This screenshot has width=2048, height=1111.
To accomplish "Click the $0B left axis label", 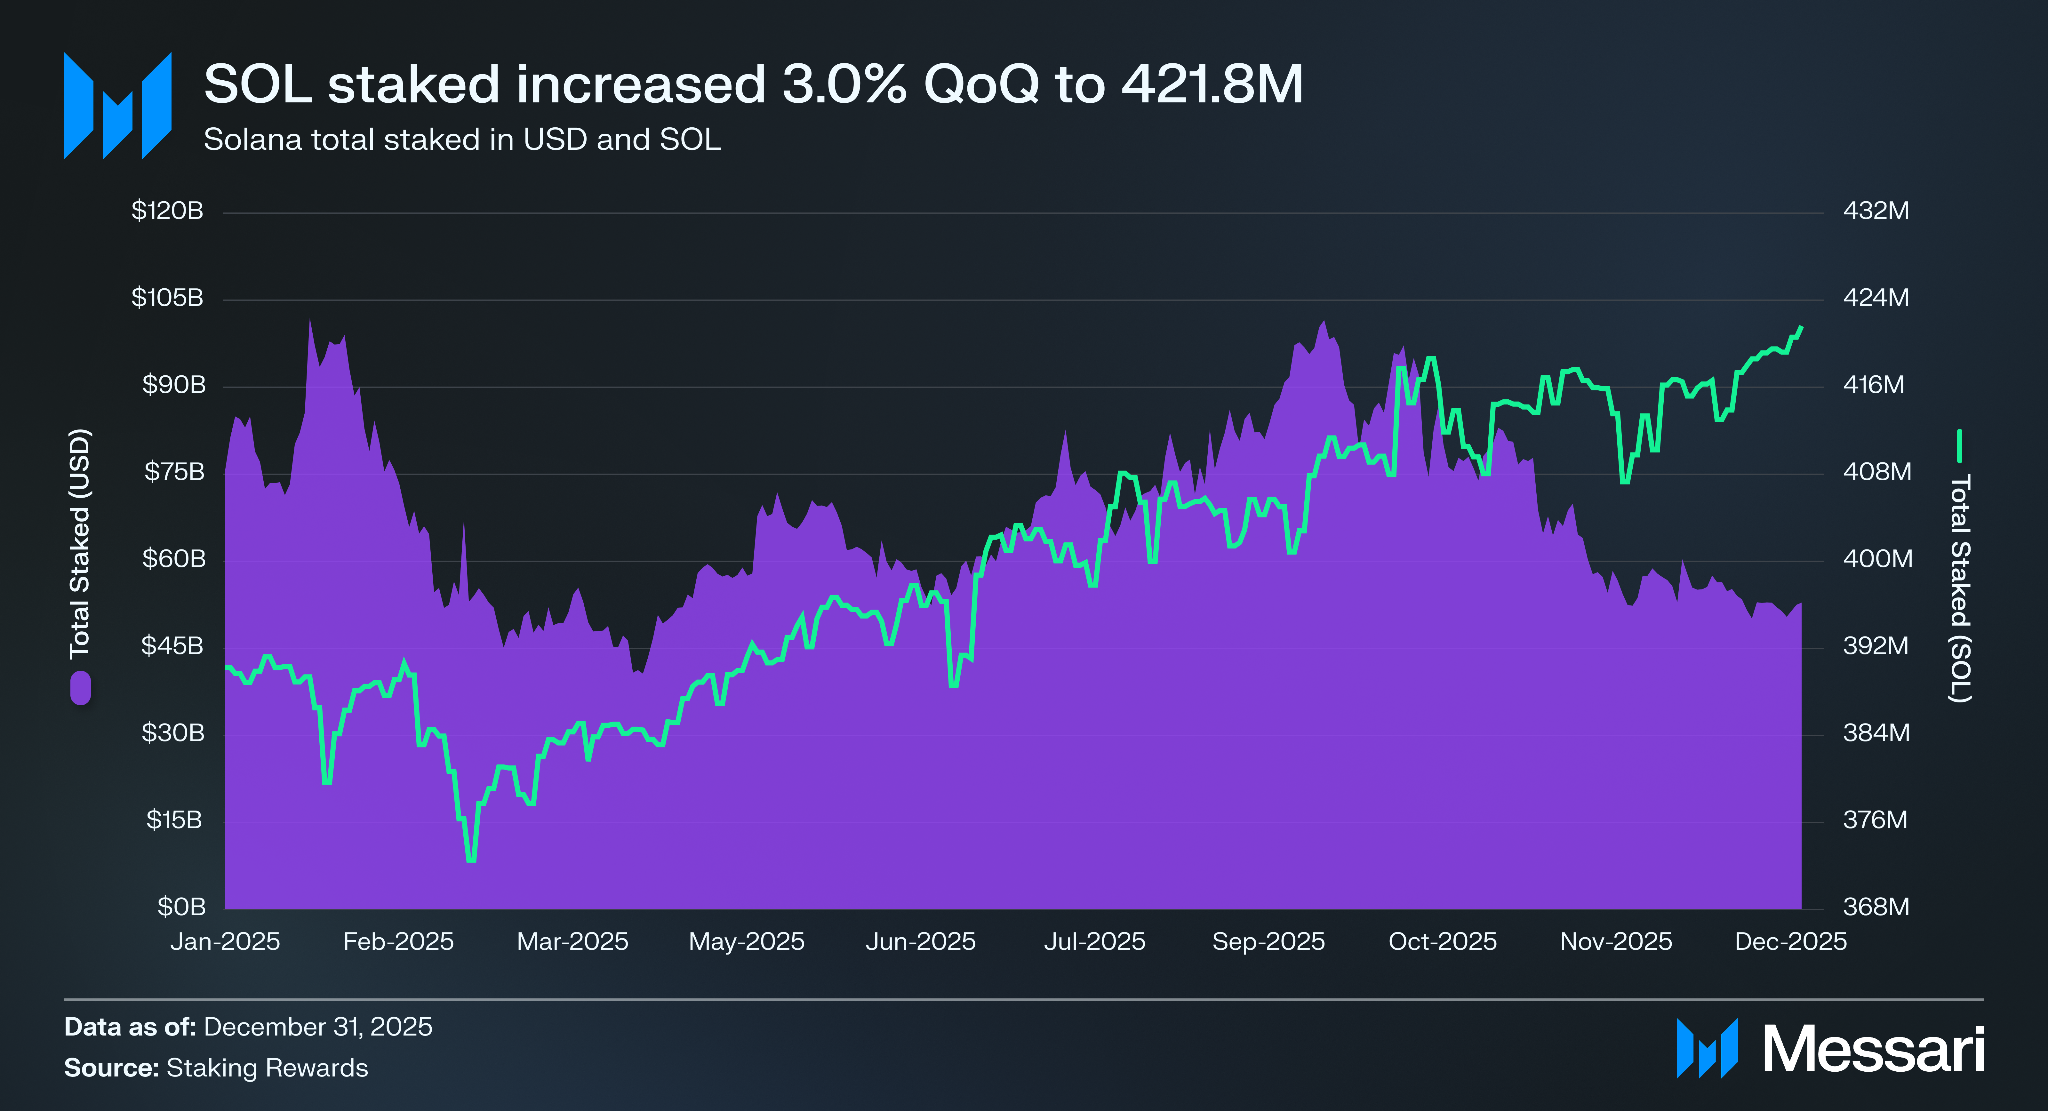I will tap(181, 907).
